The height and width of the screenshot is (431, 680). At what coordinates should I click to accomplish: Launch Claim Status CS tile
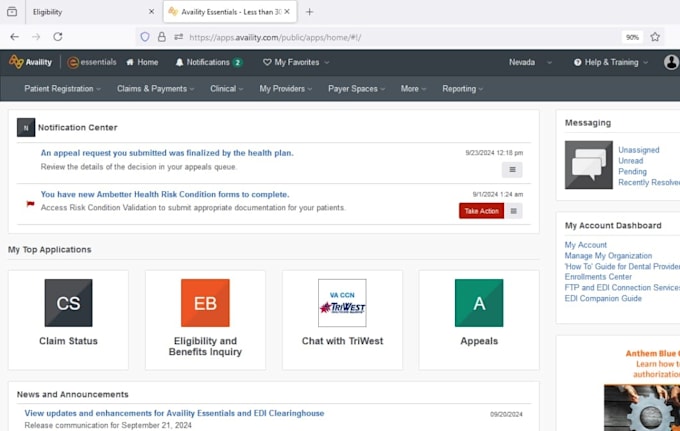(x=69, y=320)
